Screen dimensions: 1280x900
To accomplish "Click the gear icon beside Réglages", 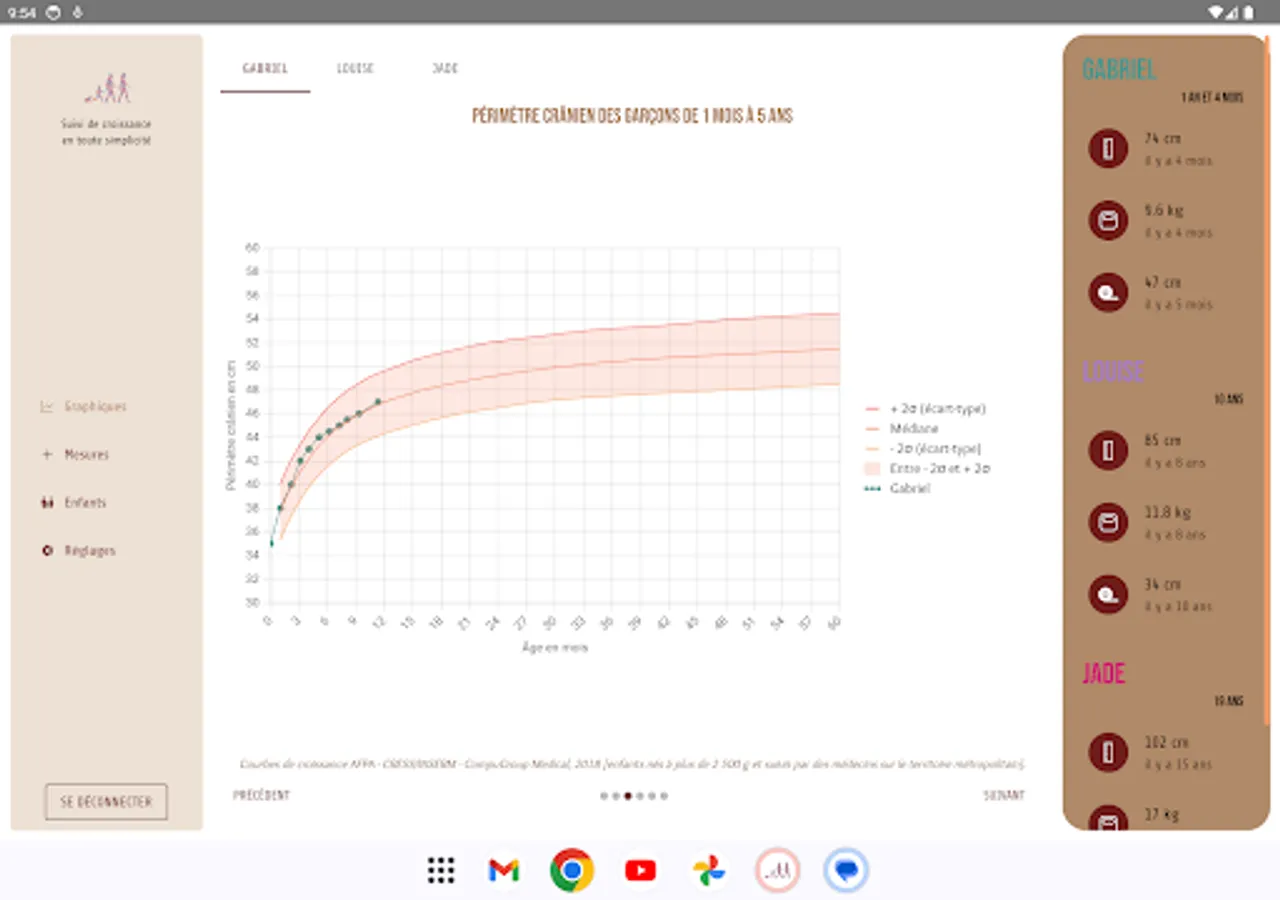I will click(x=46, y=551).
